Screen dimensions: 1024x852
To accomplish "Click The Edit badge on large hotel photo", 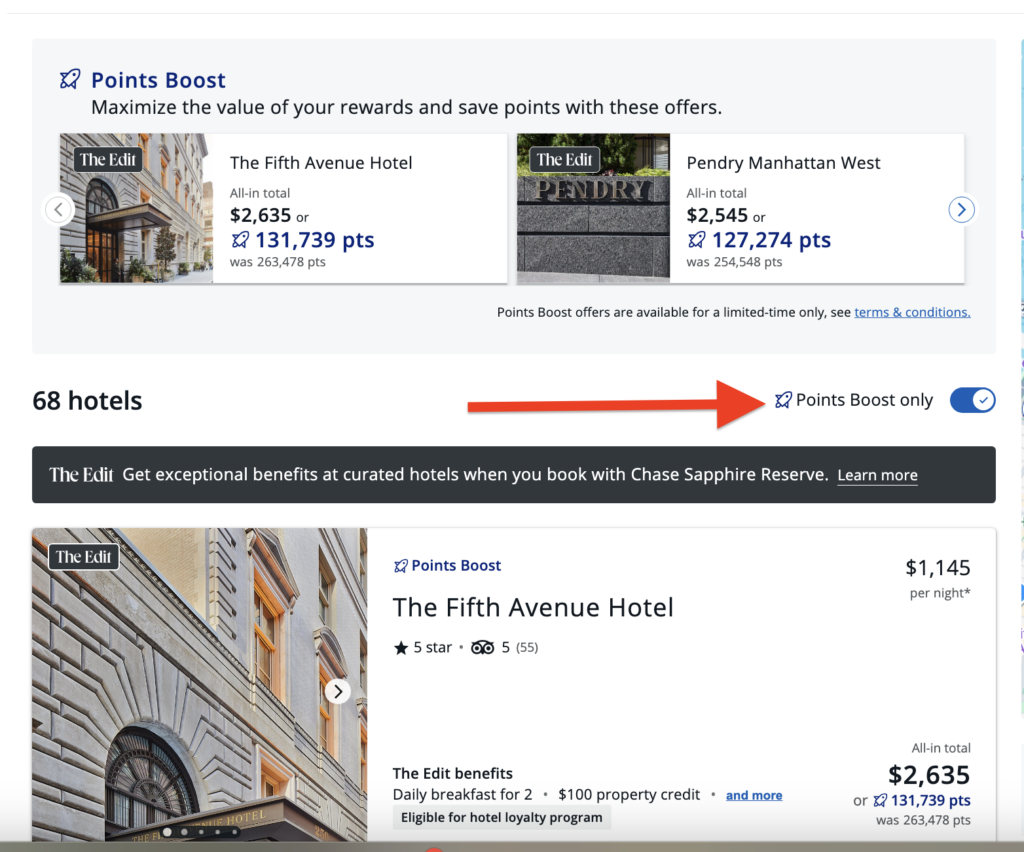I will click(84, 557).
